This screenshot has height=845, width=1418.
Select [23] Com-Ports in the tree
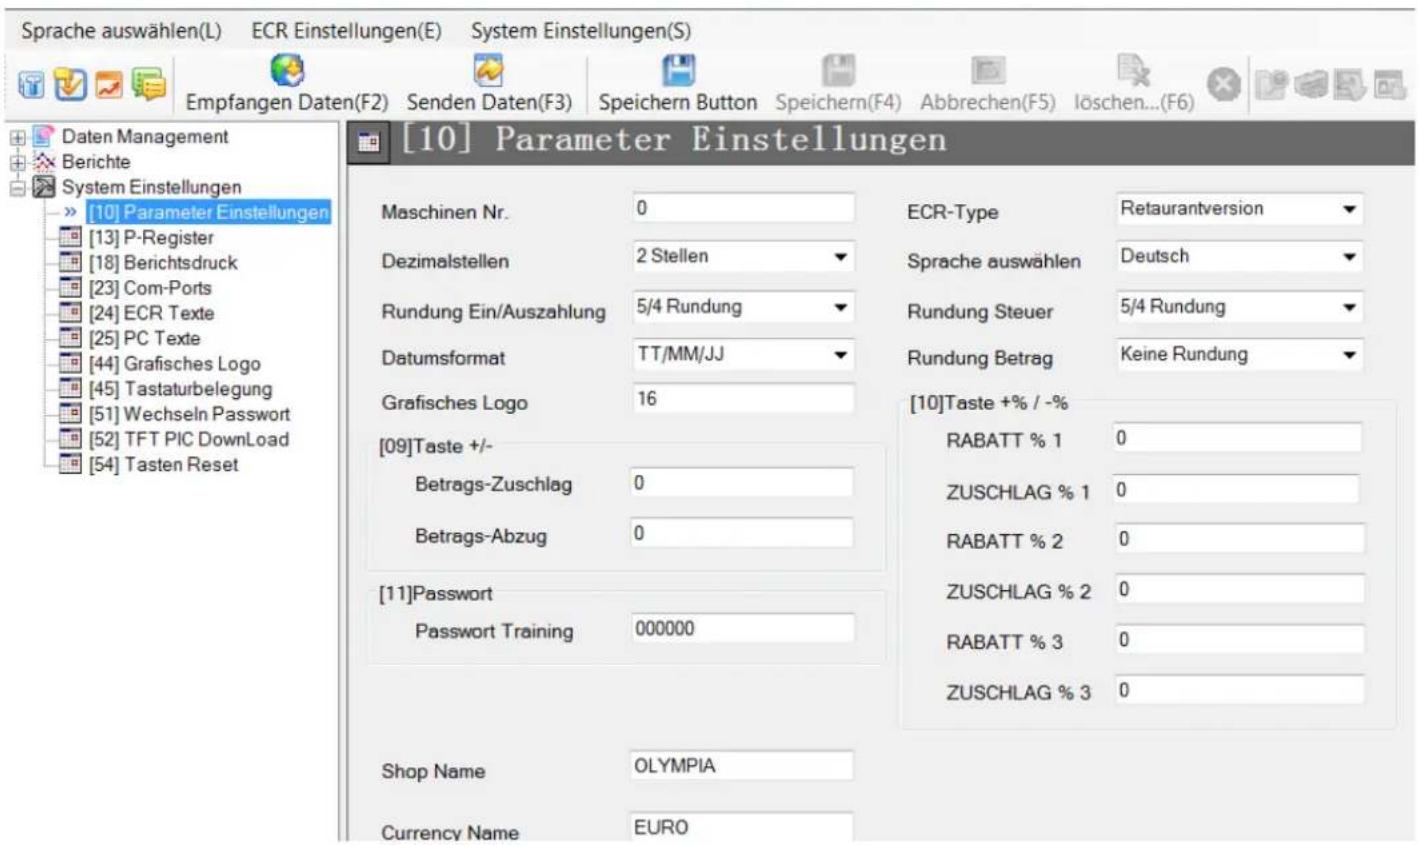tap(150, 288)
